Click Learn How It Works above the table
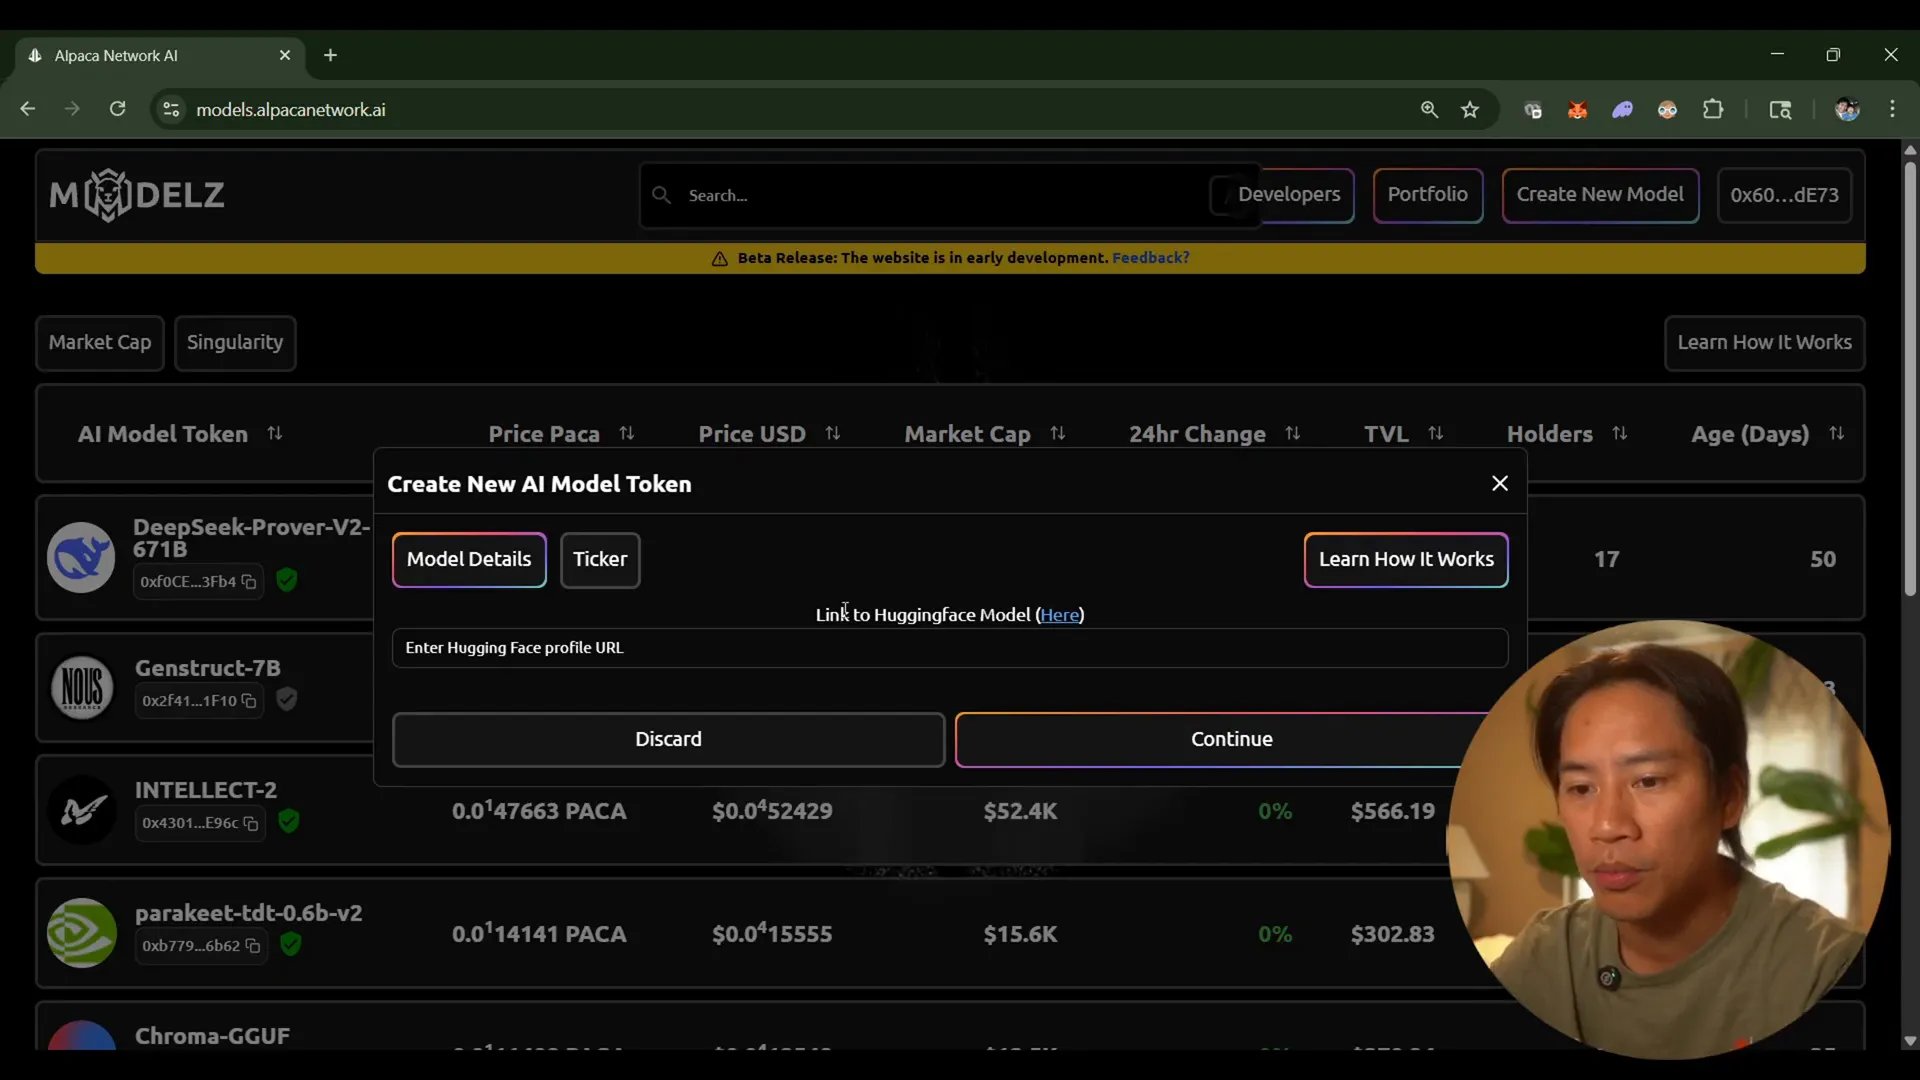 tap(1764, 343)
